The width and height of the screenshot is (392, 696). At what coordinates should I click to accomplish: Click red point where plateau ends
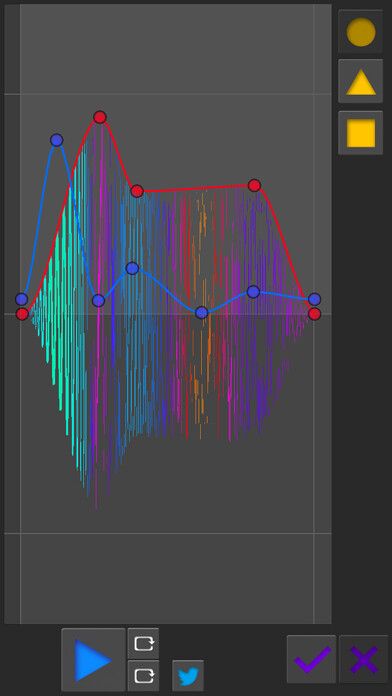pyautogui.click(x=254, y=185)
